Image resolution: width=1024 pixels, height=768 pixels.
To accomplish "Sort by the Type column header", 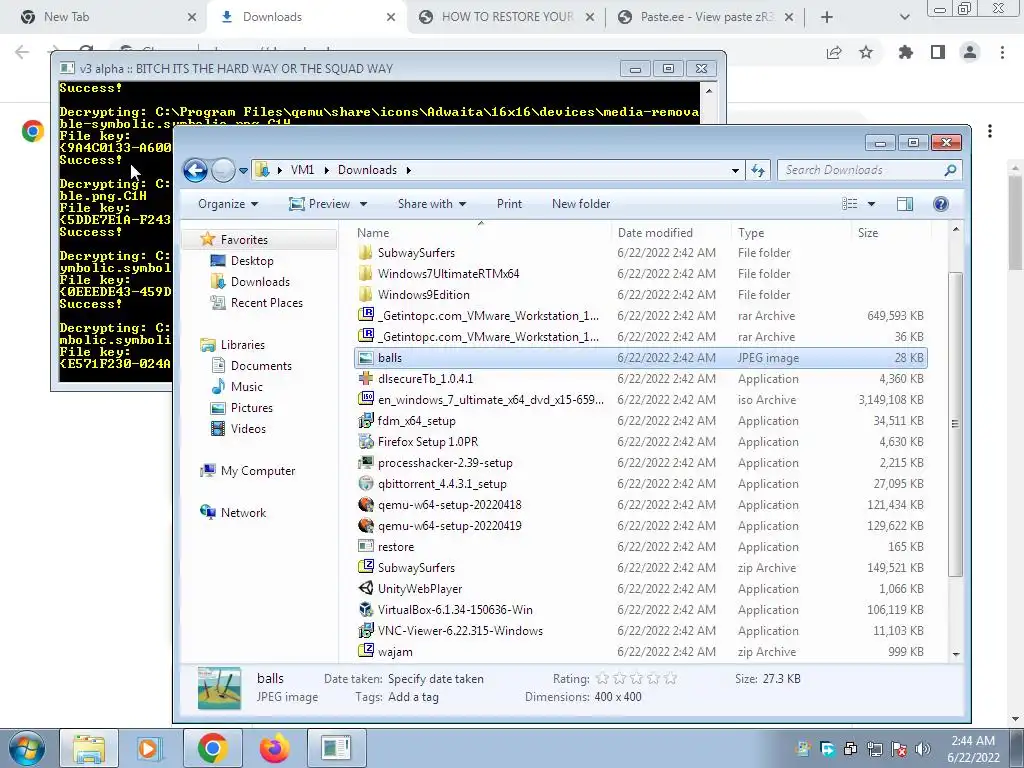I will pyautogui.click(x=751, y=232).
